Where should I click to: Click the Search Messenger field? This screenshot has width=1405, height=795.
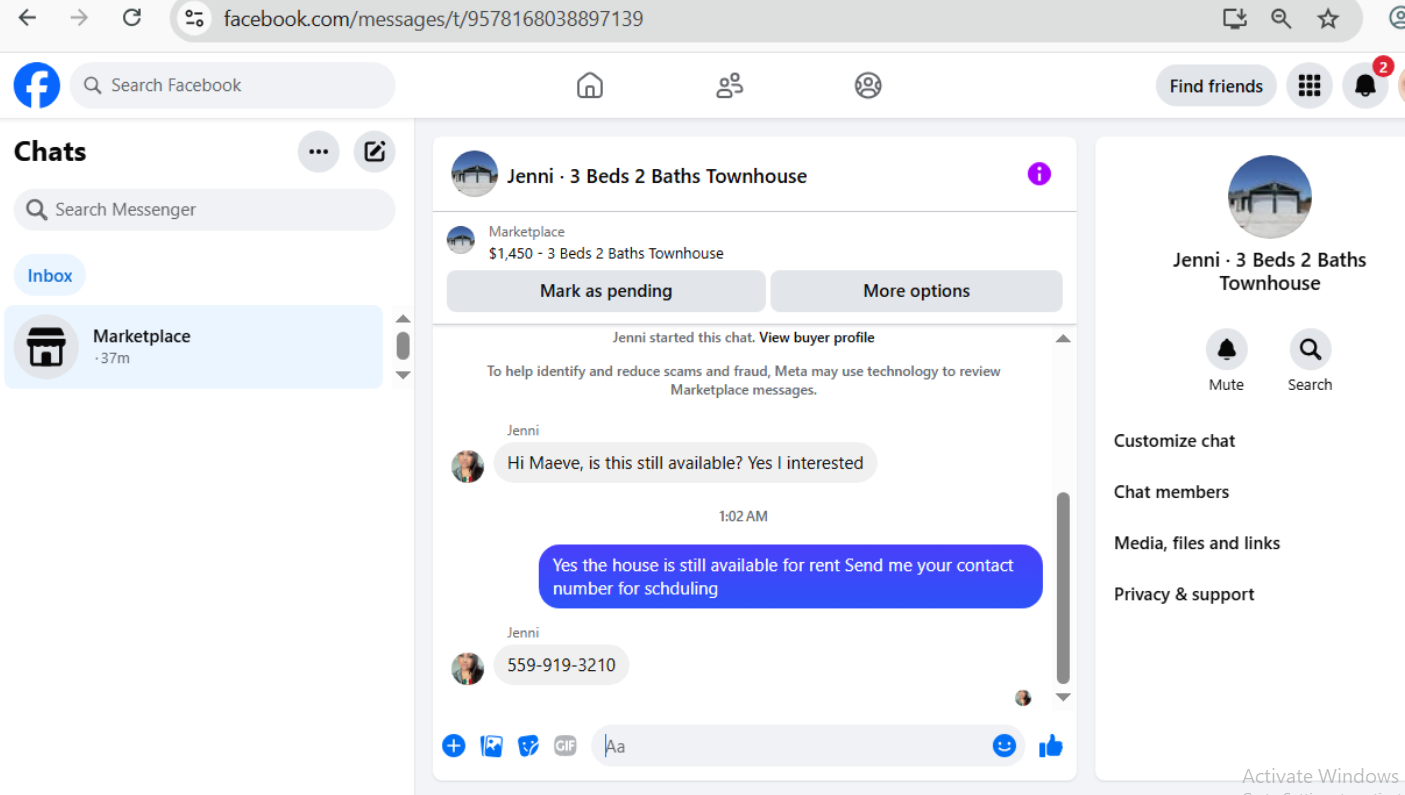point(205,209)
